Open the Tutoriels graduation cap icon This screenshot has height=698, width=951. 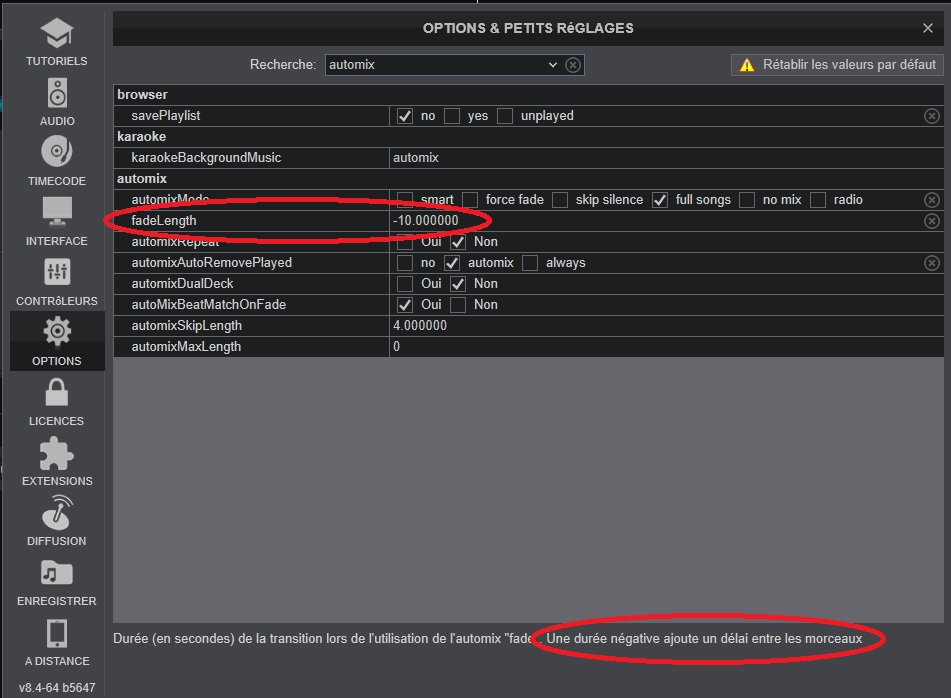click(57, 35)
